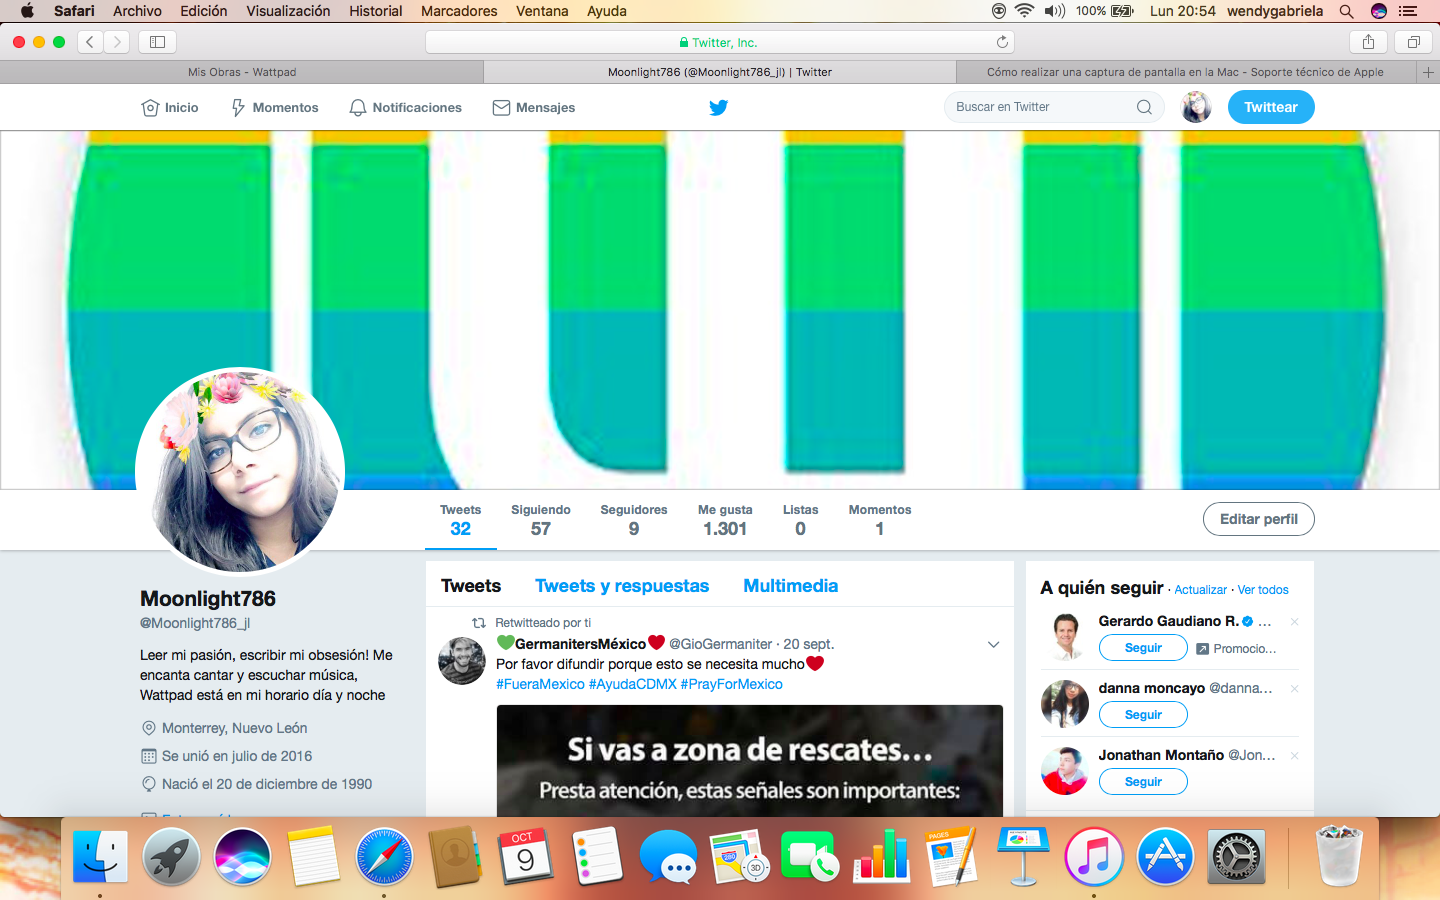Open Keynote app in Dock
Viewport: 1440px width, 900px height.
coord(1022,857)
